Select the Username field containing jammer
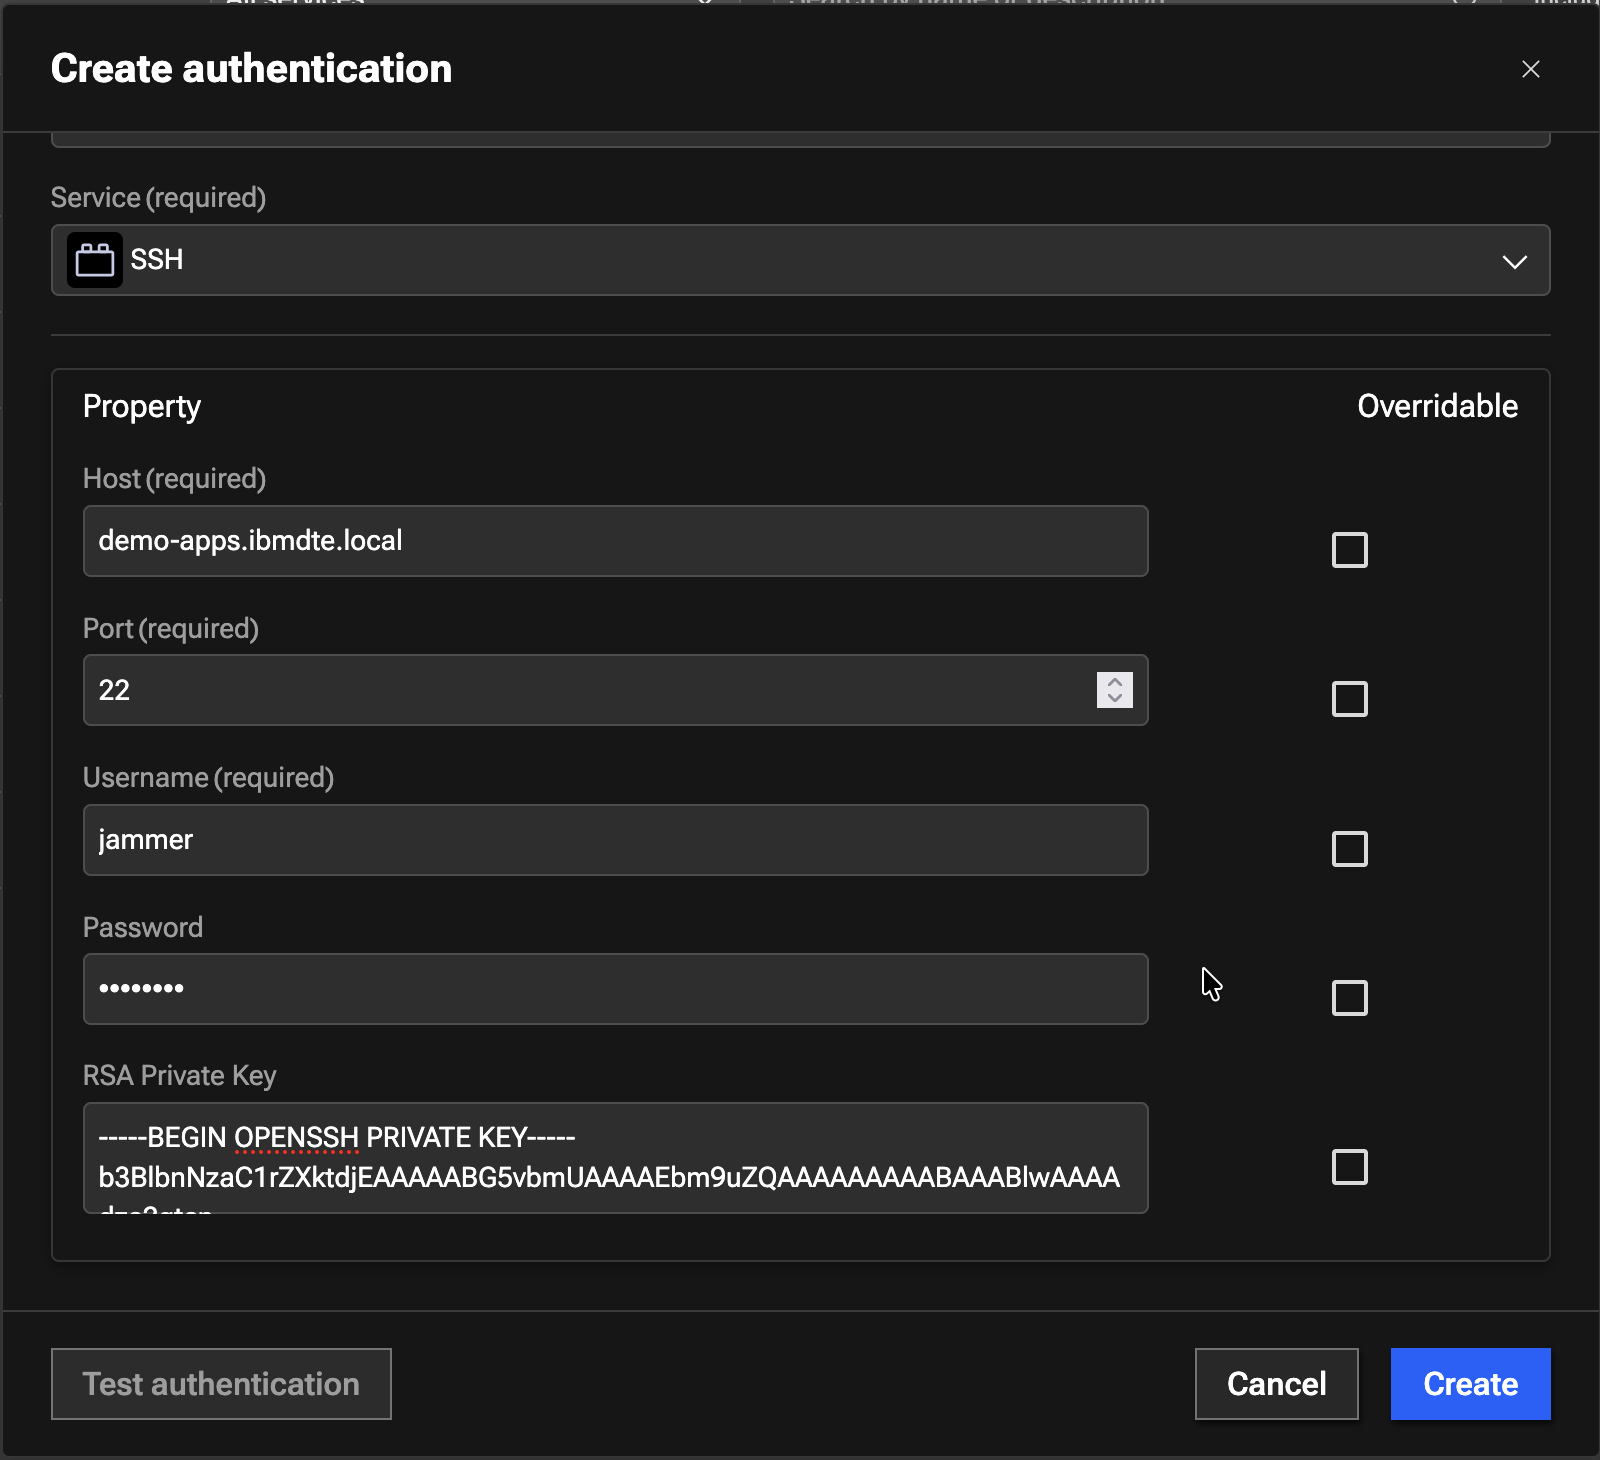 click(615, 840)
